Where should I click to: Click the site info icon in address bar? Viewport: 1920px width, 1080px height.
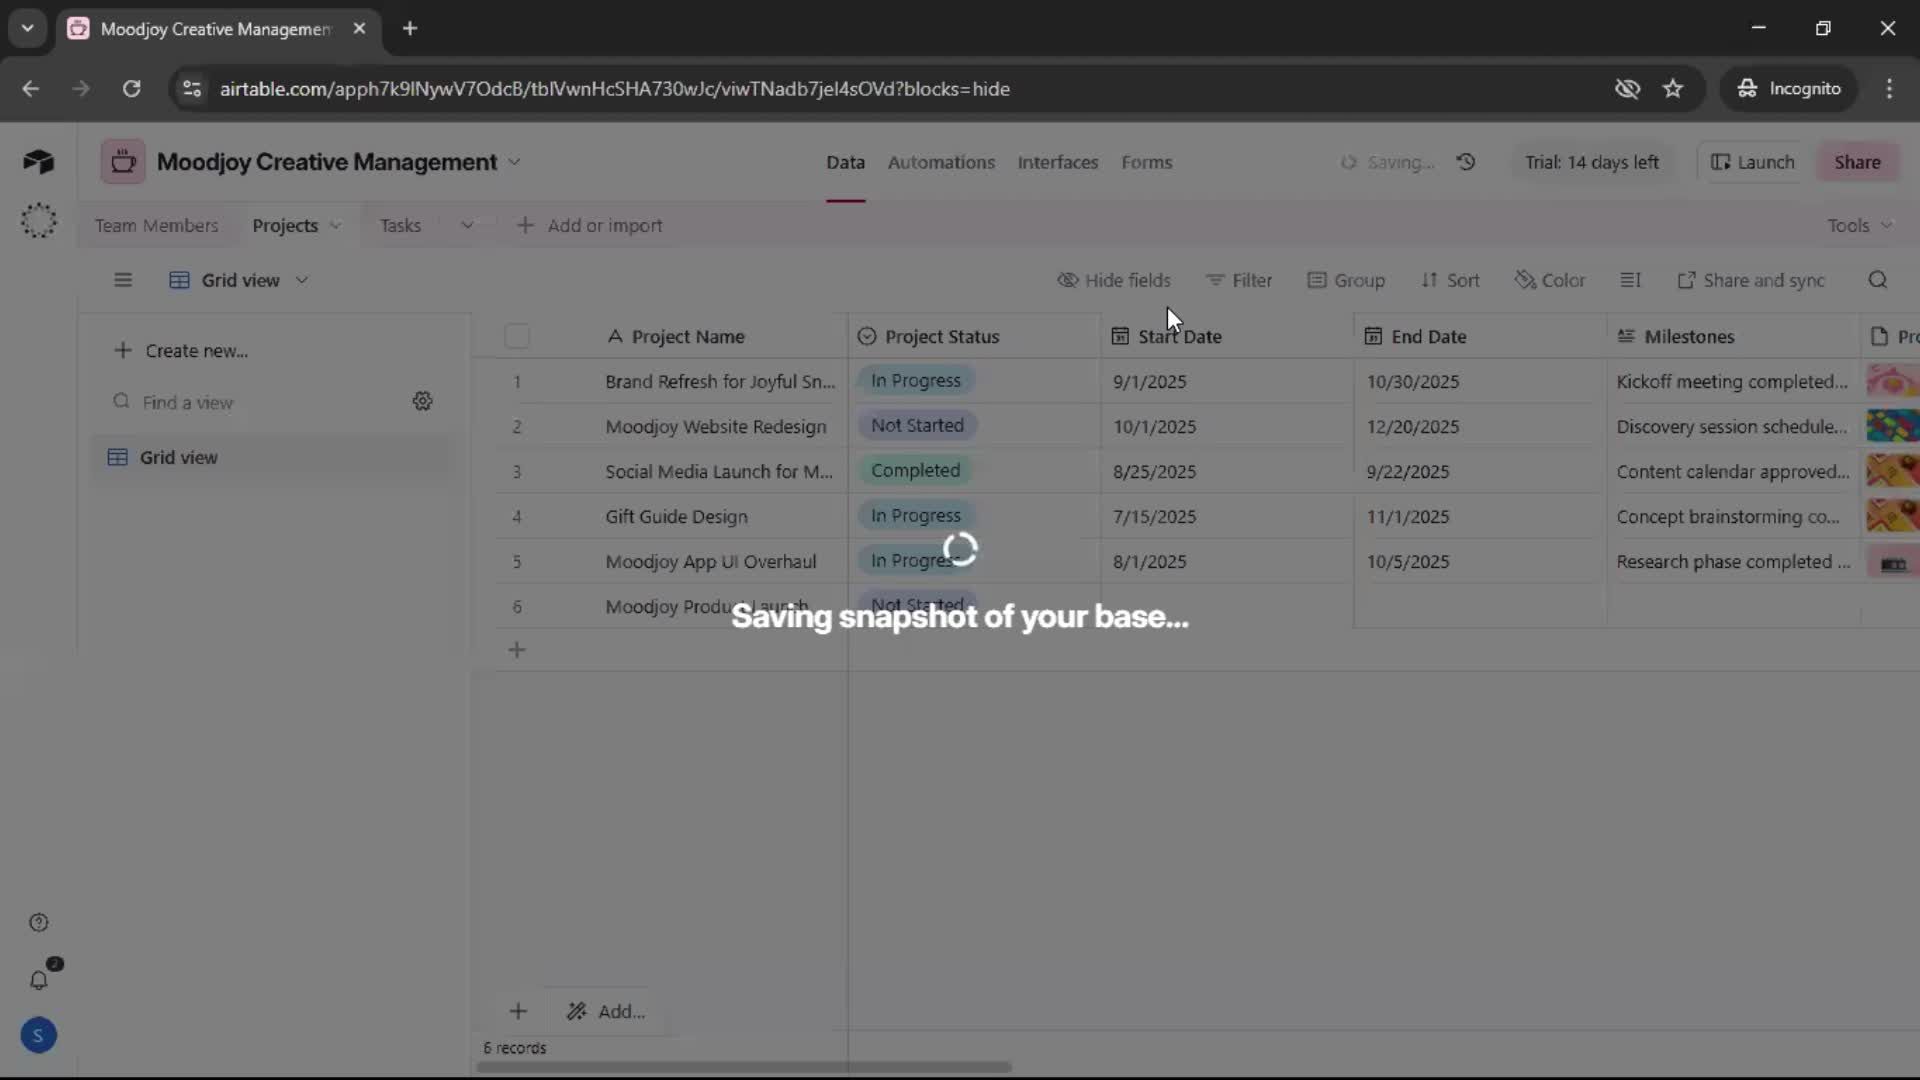click(192, 89)
